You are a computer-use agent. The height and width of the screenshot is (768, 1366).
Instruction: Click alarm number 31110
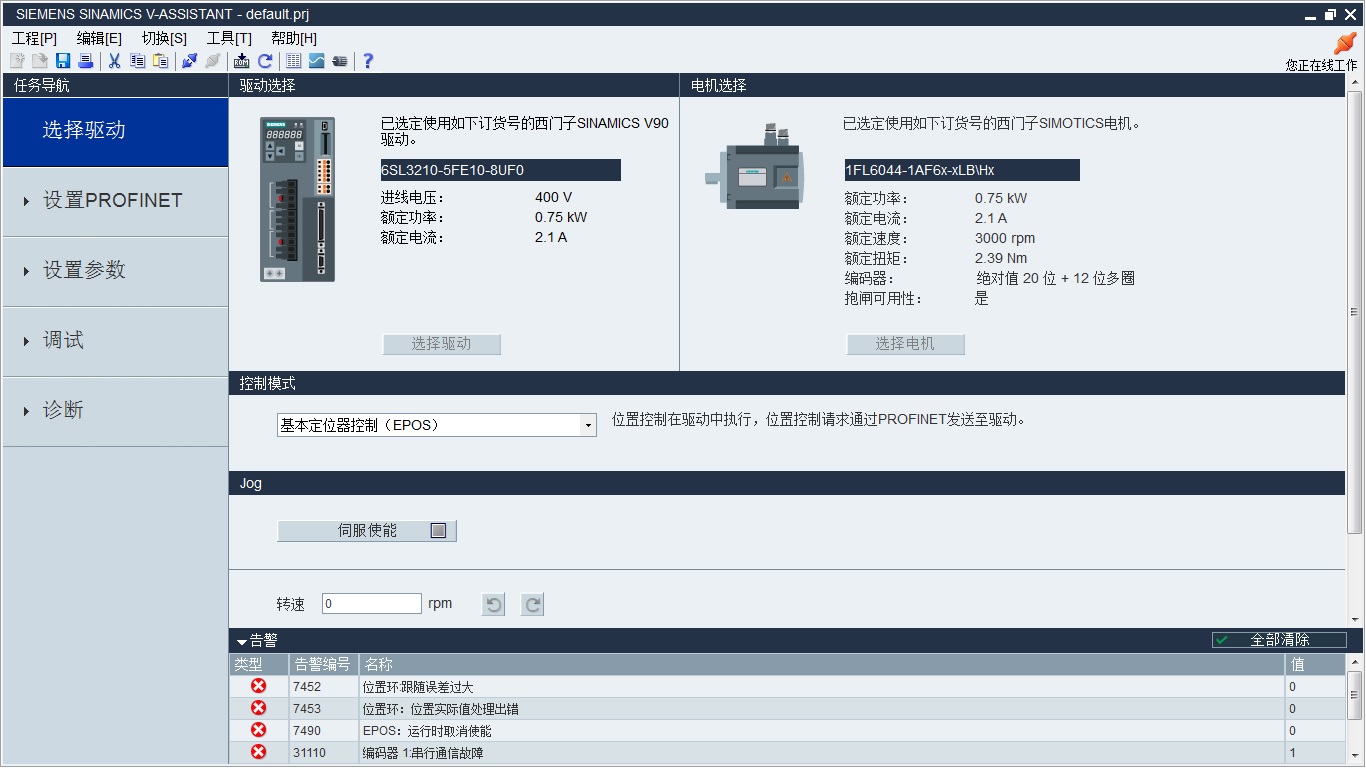point(310,753)
